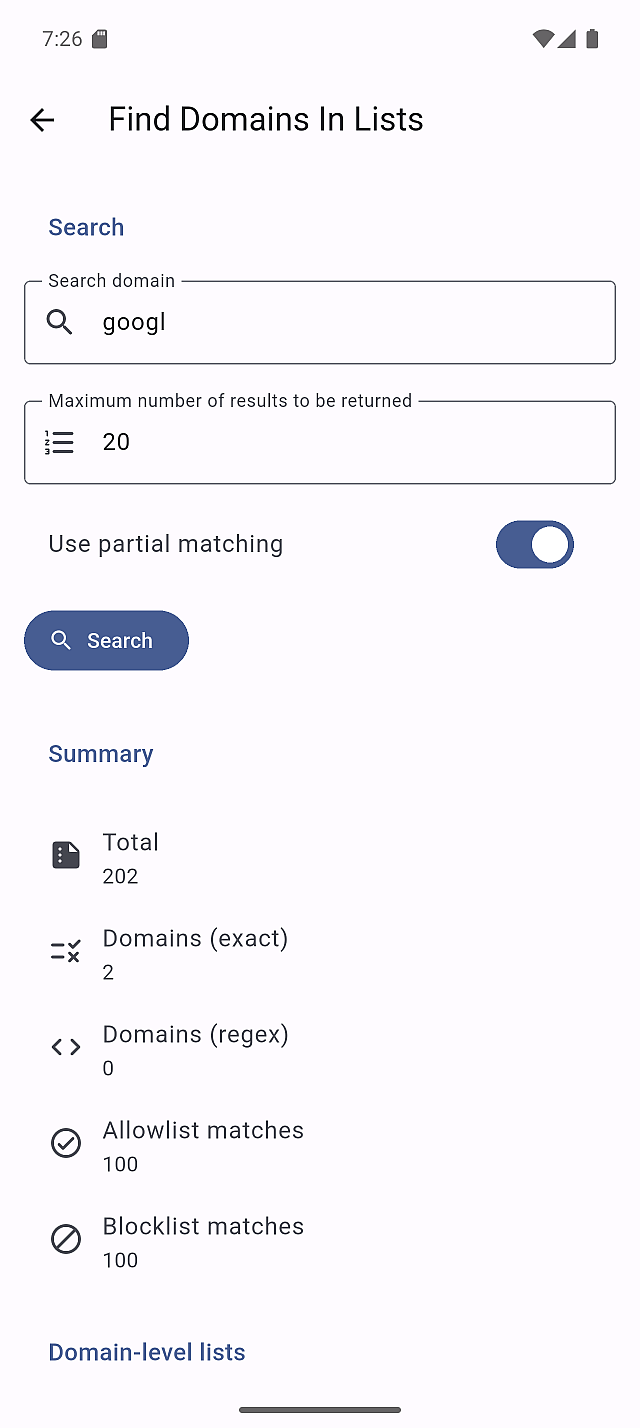The height and width of the screenshot is (1428, 640).
Task: Click the magnifier icon in search domain field
Action: click(60, 322)
